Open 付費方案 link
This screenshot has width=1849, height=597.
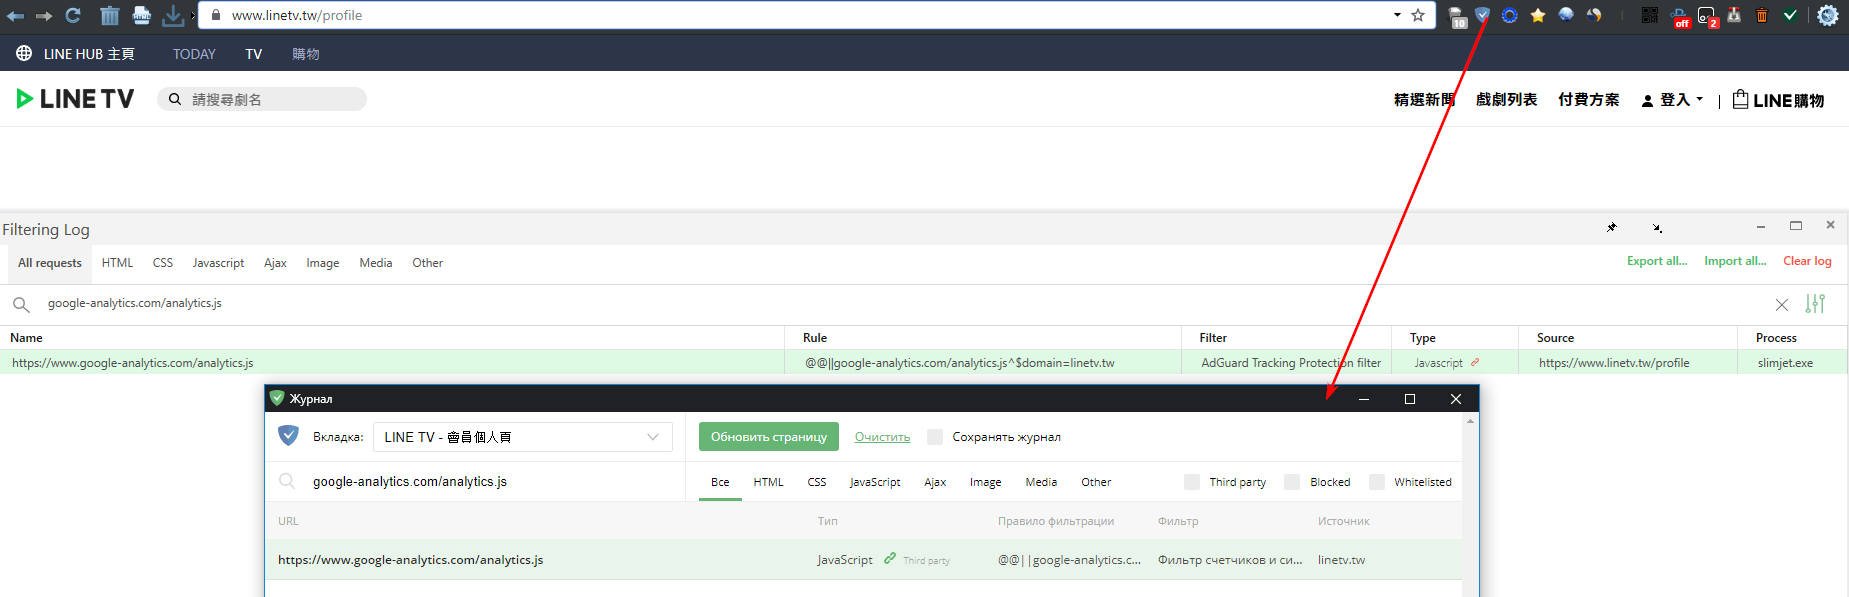1588,99
